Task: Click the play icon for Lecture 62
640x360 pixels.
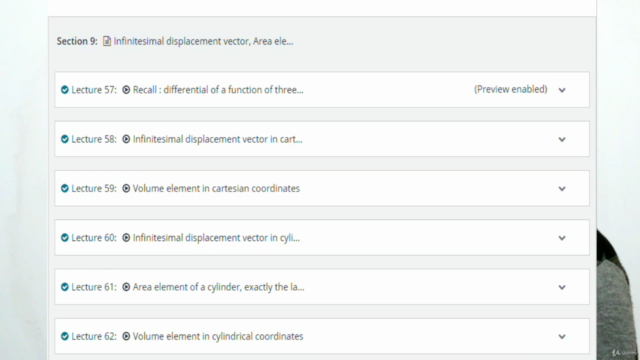Action: [x=126, y=336]
